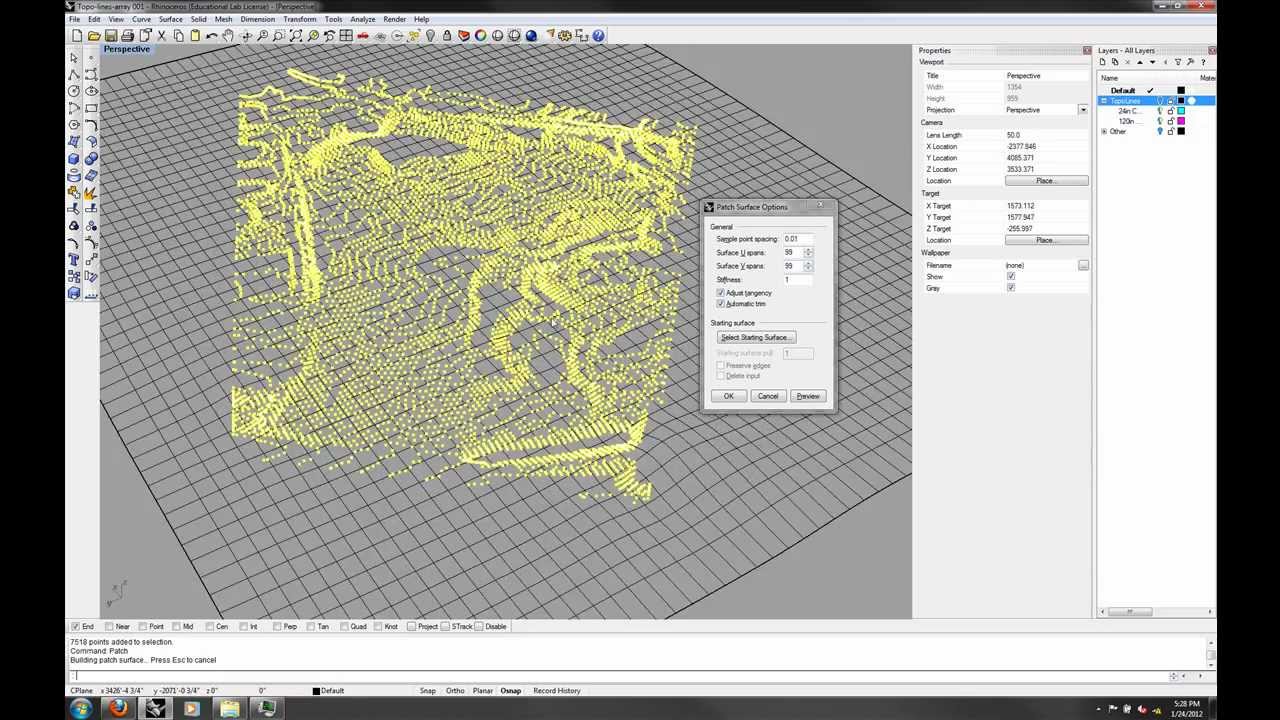Enable the Near osnap checkbox
Viewport: 1280px width, 720px height.
tap(108, 627)
